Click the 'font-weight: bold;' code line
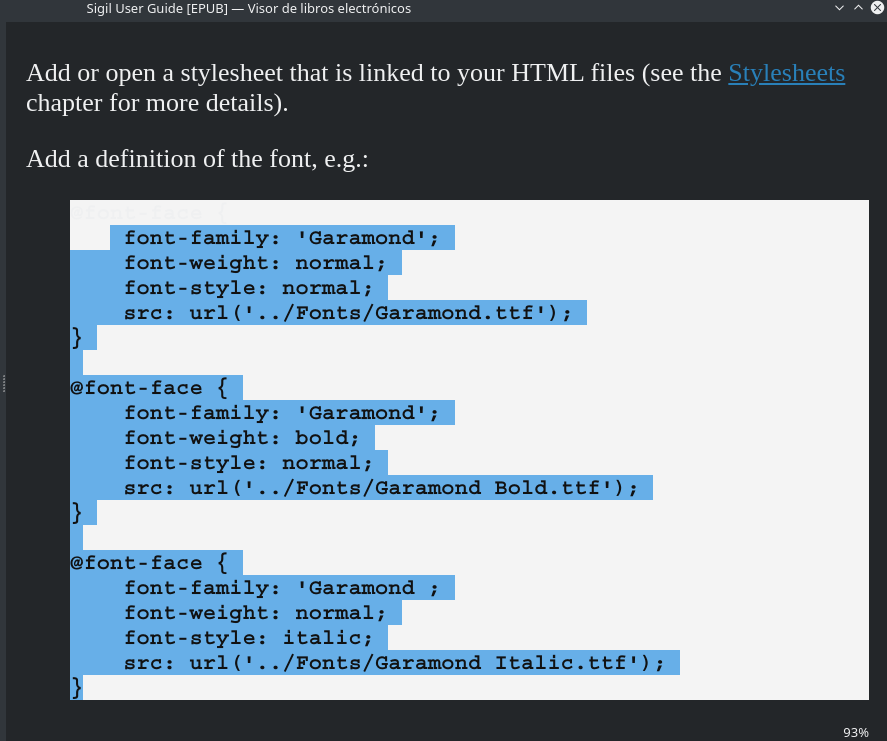Screen dimensions: 887x741 (x=241, y=438)
